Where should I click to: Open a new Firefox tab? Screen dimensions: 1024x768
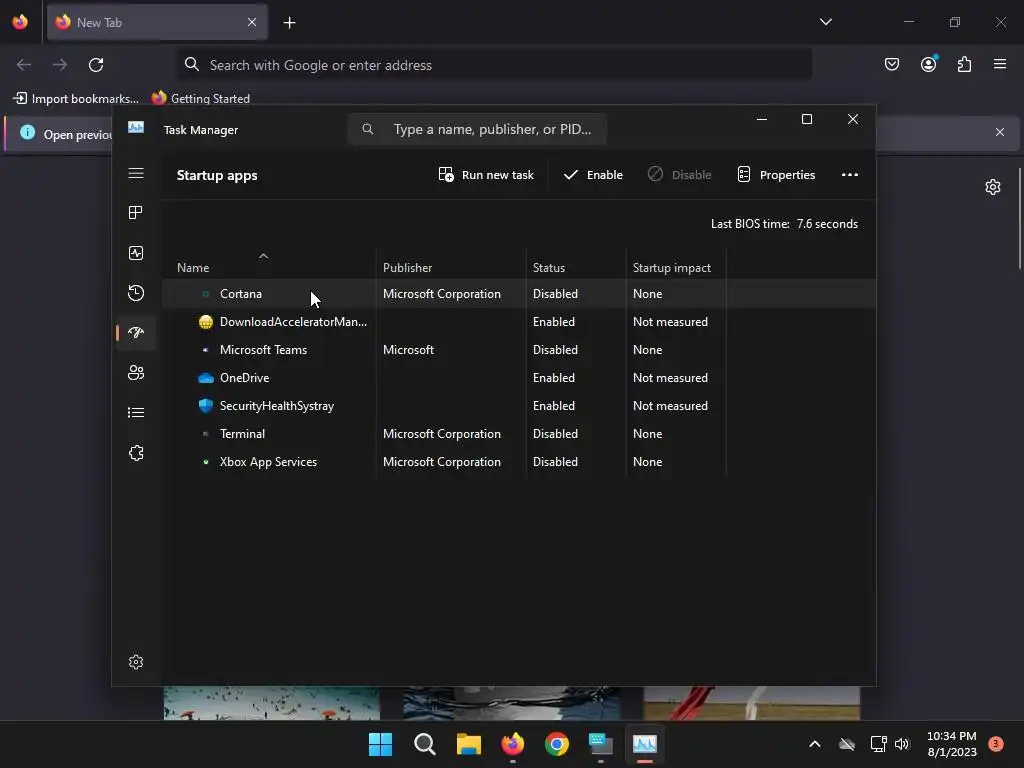289,23
